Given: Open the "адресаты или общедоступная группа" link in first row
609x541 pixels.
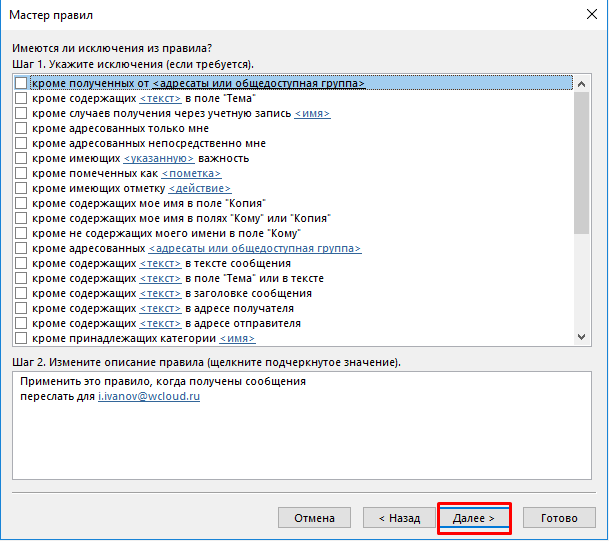Looking at the screenshot, I should pyautogui.click(x=258, y=84).
